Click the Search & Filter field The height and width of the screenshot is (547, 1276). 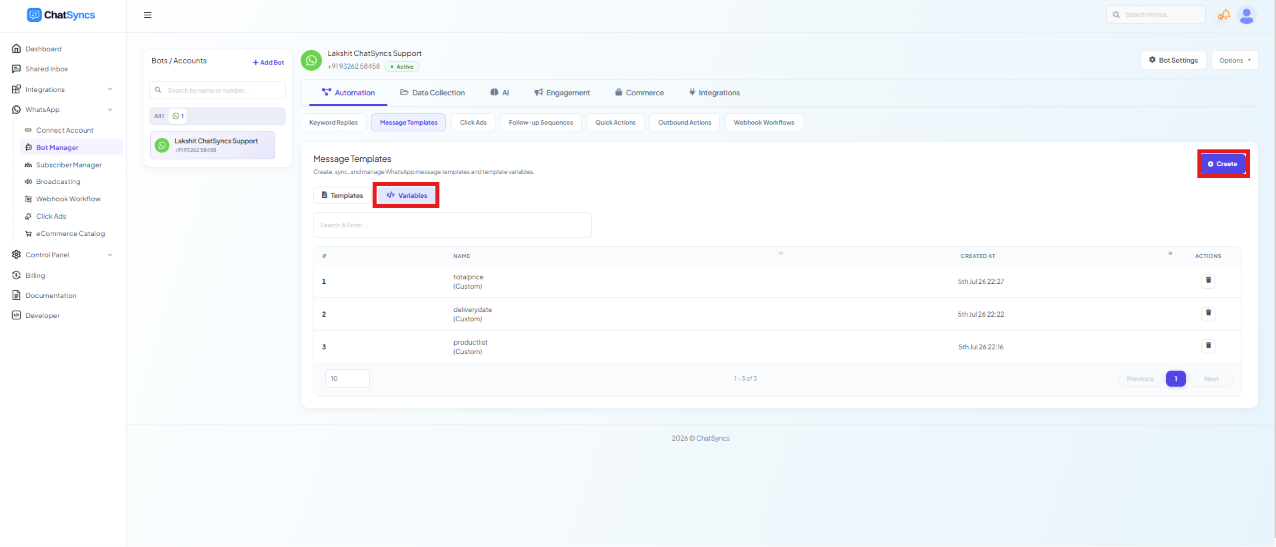point(452,225)
